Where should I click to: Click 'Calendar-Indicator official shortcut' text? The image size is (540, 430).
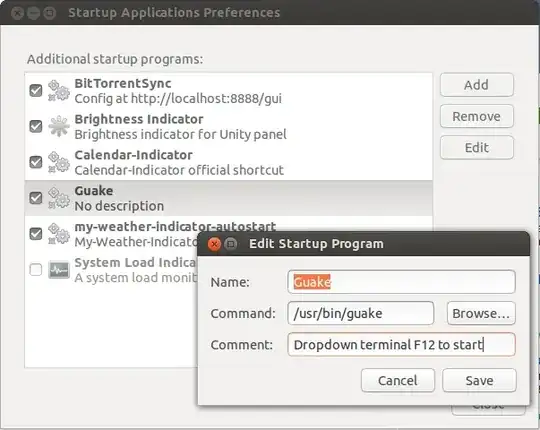click(x=179, y=170)
